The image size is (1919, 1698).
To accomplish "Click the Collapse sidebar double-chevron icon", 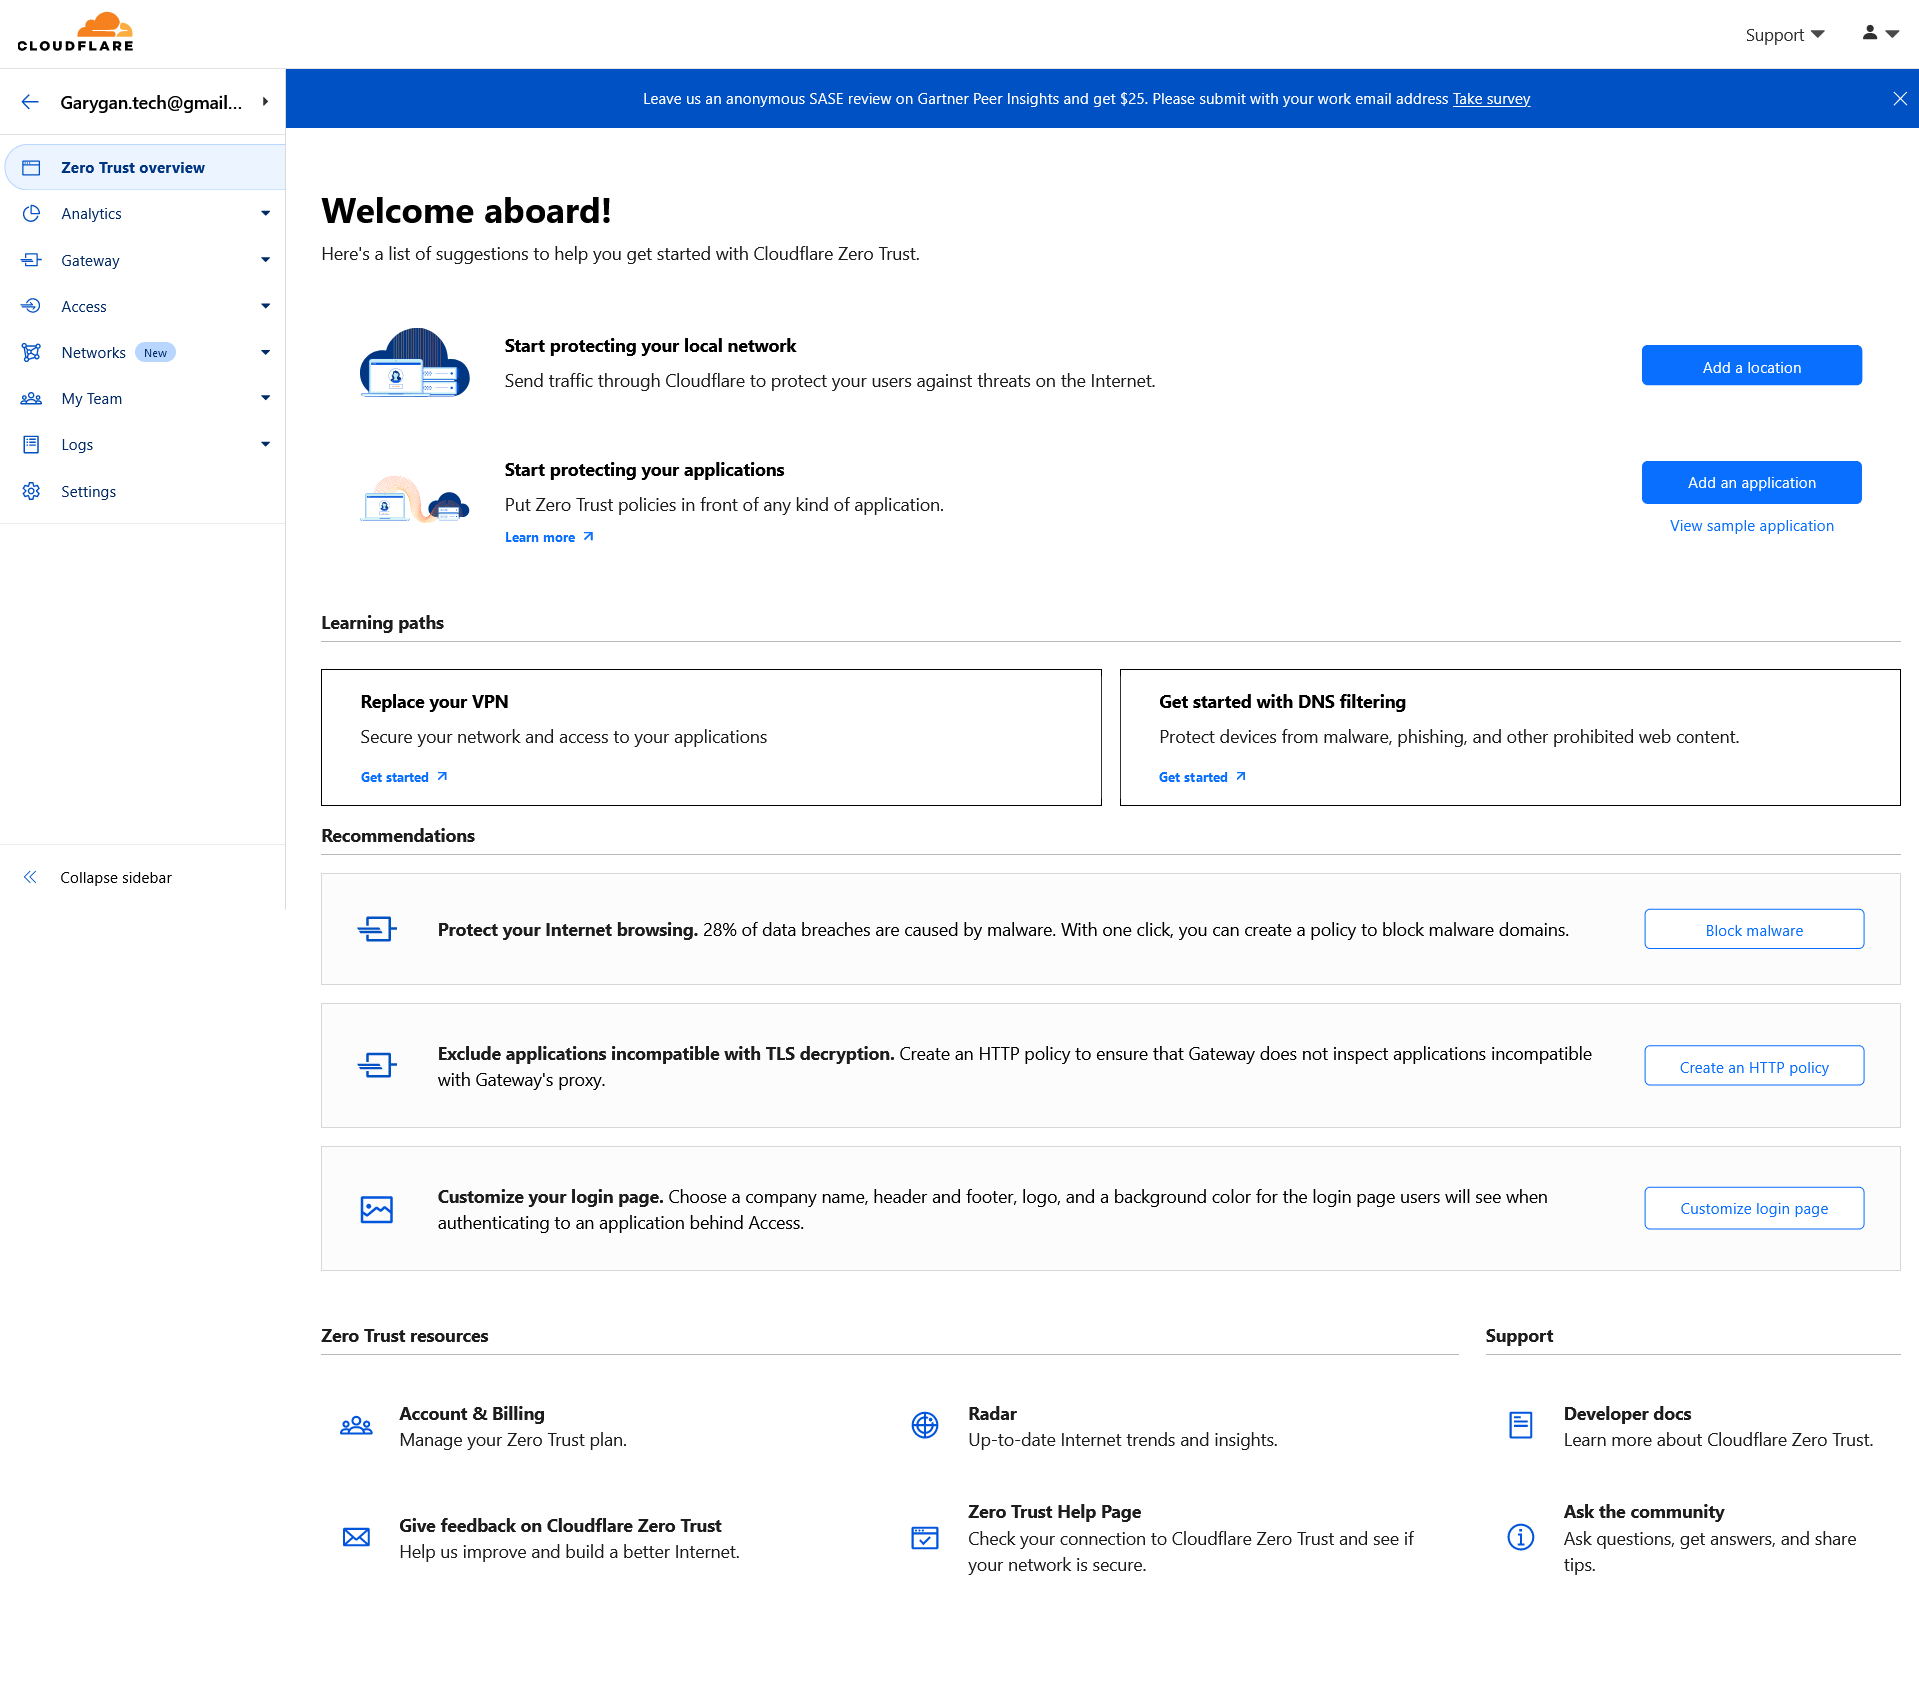I will click(30, 877).
